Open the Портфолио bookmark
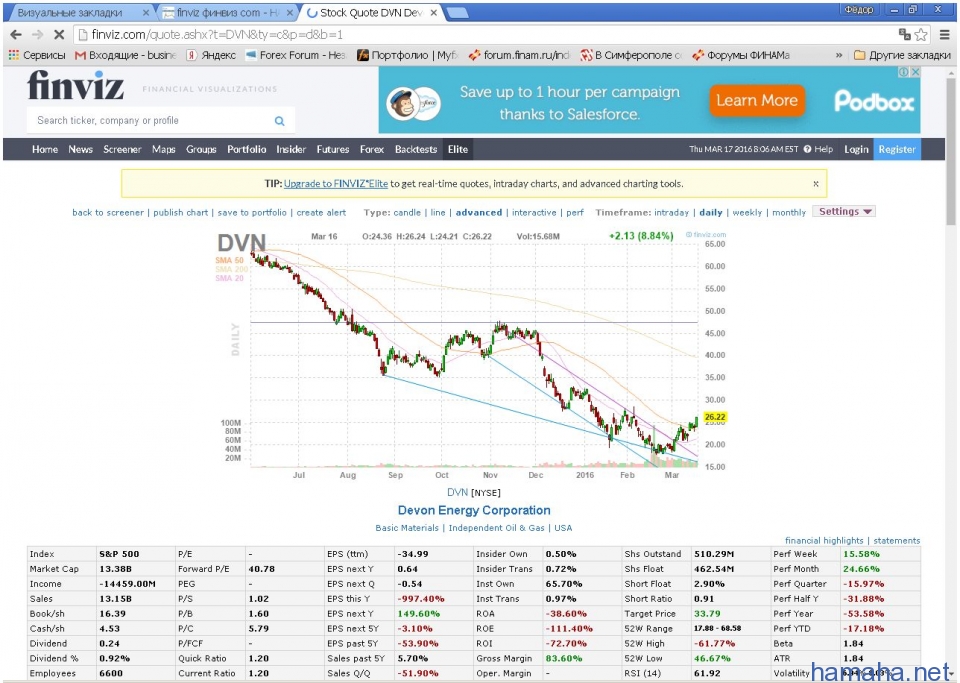The width and height of the screenshot is (960, 683). click(x=407, y=55)
